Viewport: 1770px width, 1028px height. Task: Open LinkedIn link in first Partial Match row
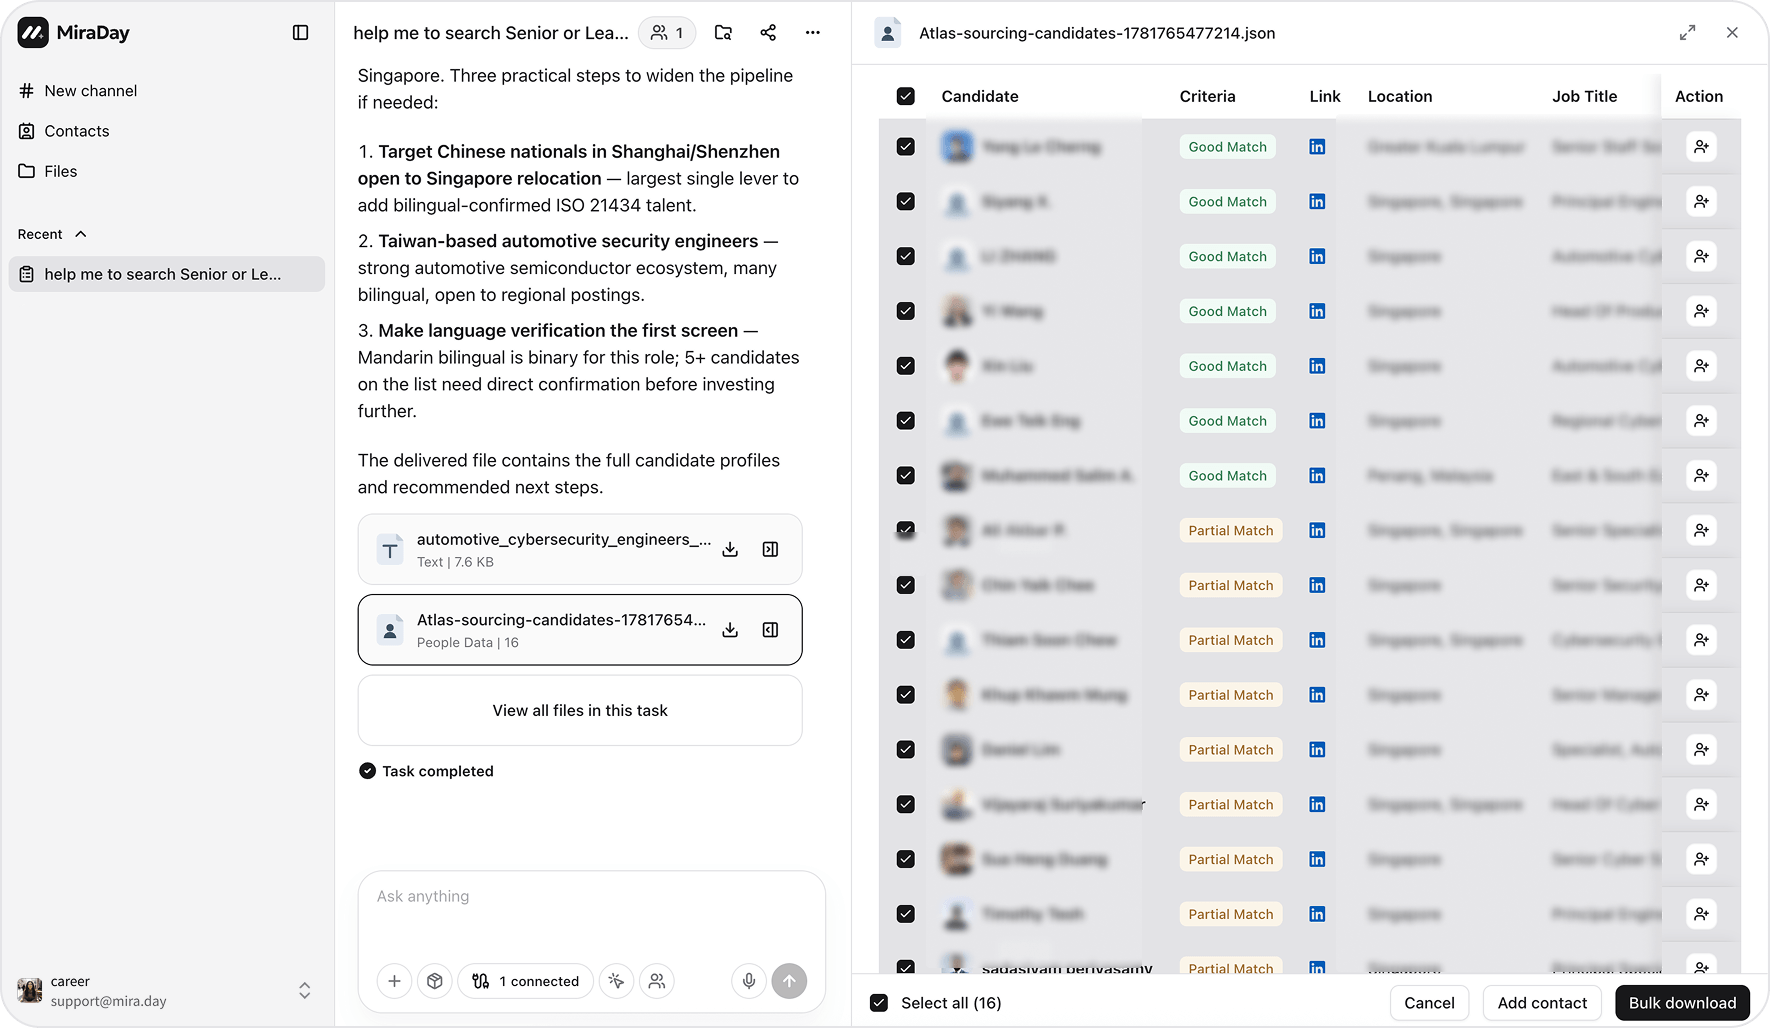(x=1317, y=530)
